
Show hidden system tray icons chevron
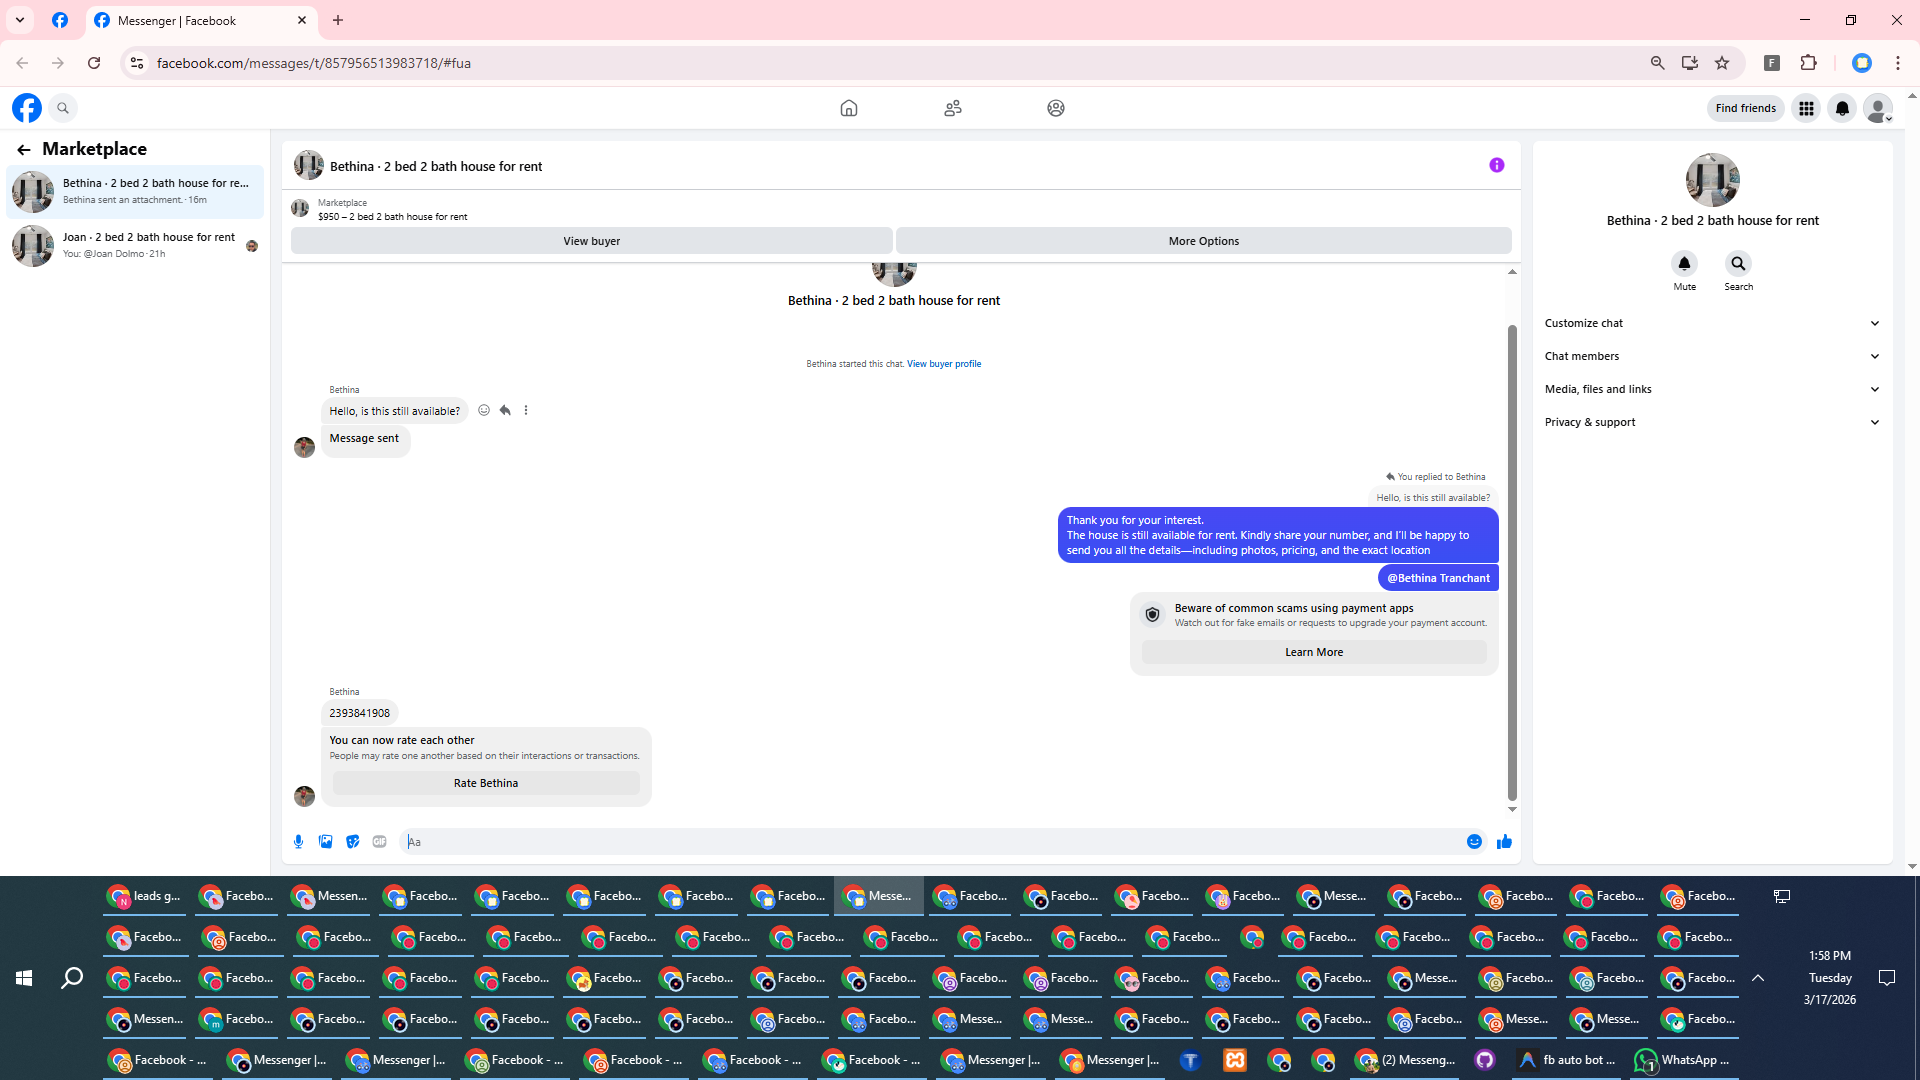point(1758,978)
